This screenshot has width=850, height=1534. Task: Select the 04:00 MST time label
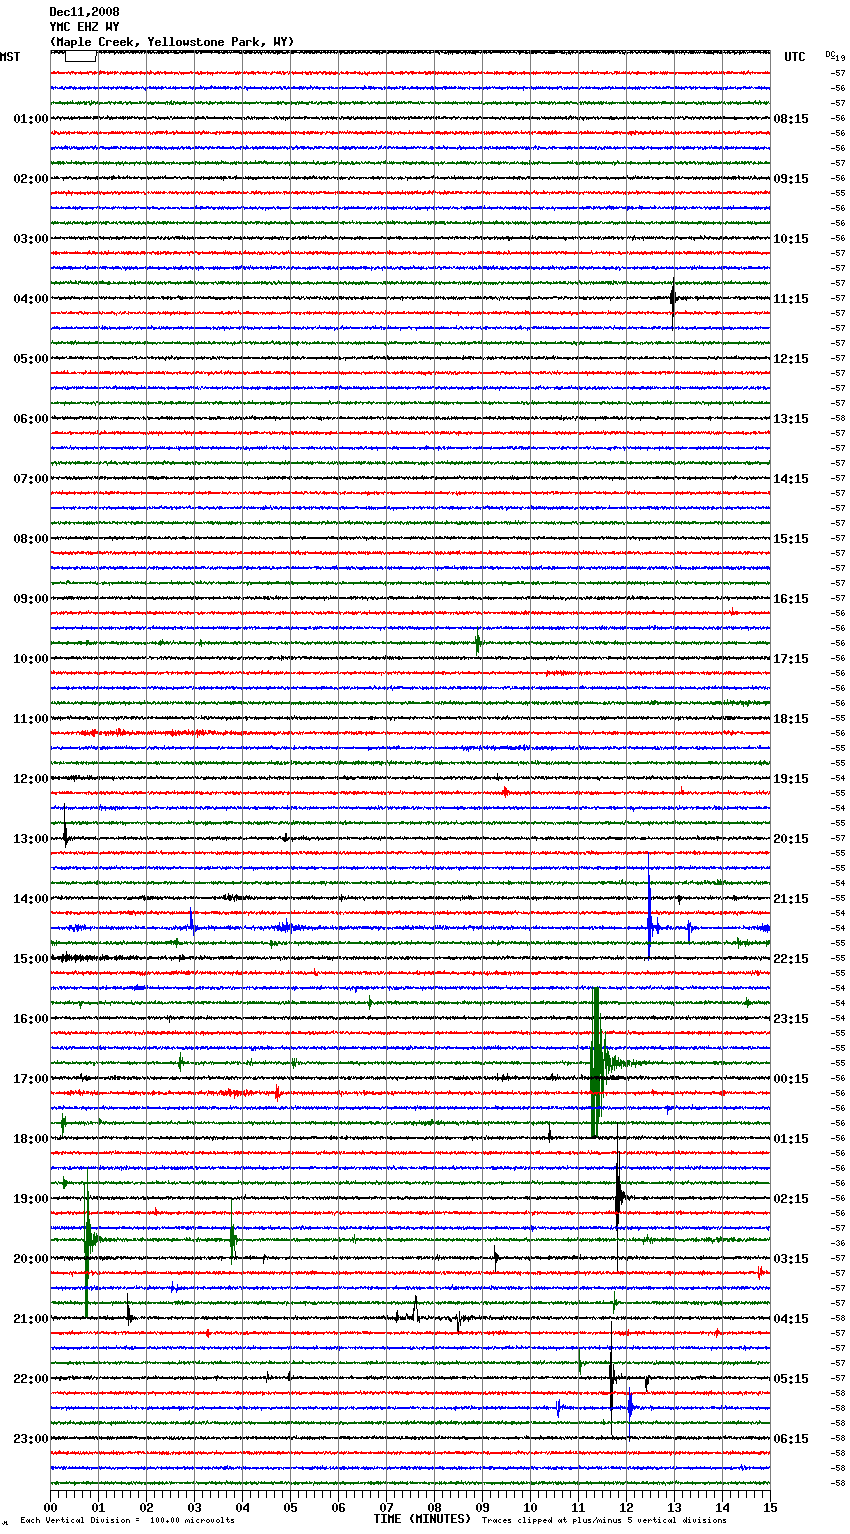point(31,299)
